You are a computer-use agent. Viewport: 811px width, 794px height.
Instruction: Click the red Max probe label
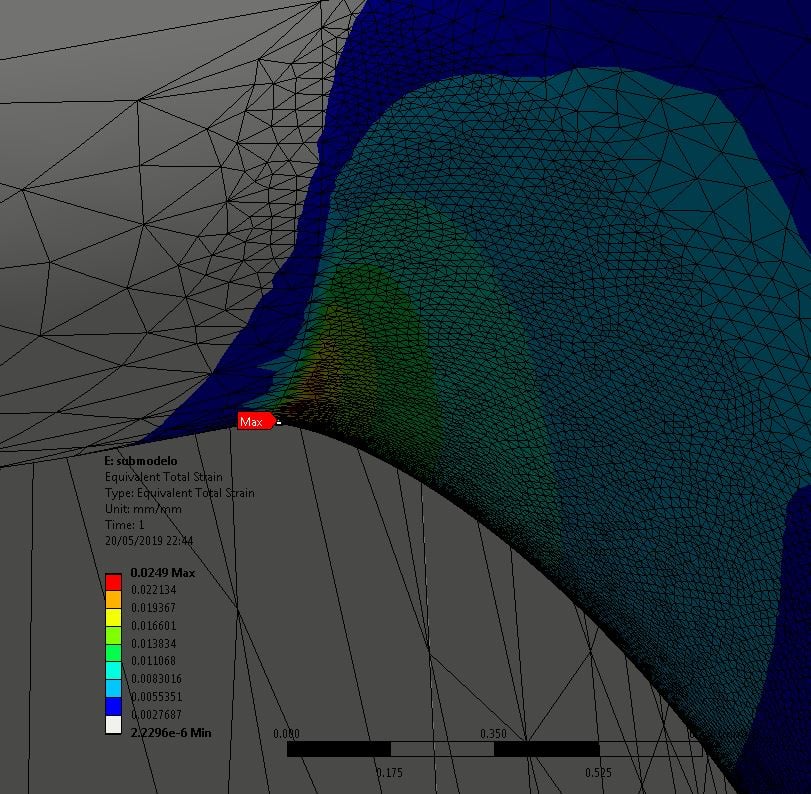coord(257,422)
